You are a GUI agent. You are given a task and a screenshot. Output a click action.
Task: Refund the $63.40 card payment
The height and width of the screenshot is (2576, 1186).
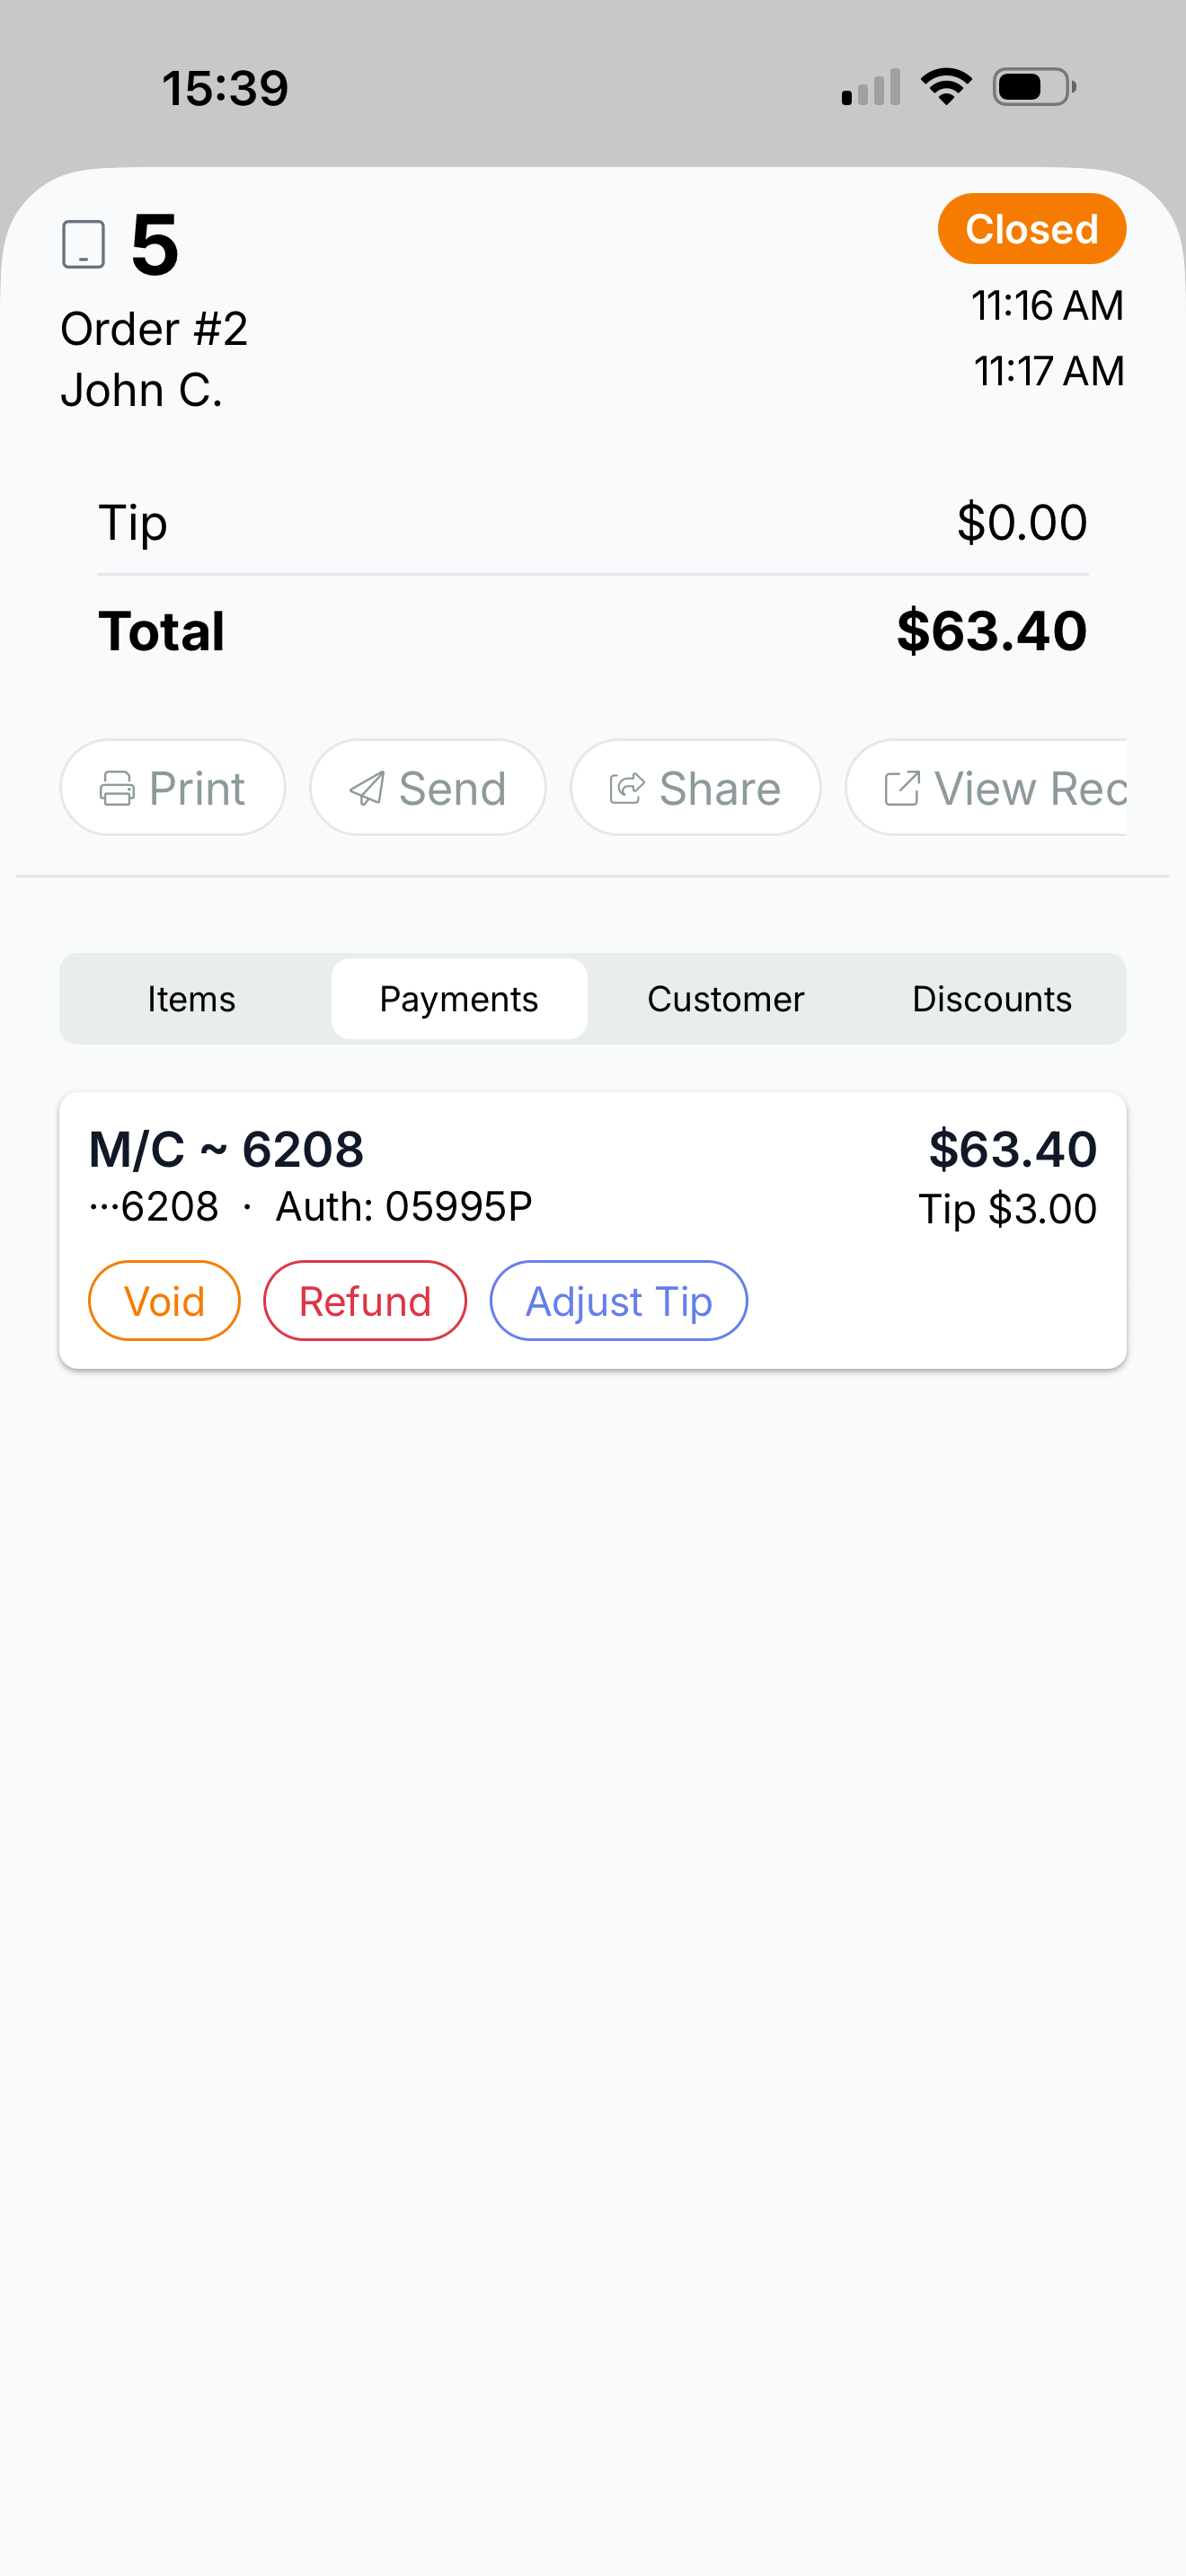(365, 1301)
